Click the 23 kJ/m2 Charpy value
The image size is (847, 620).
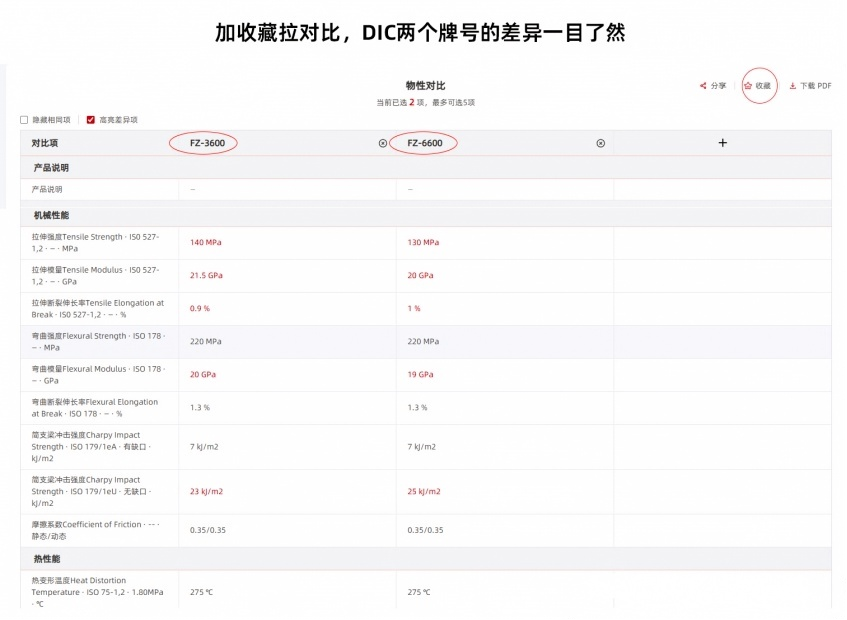click(206, 491)
